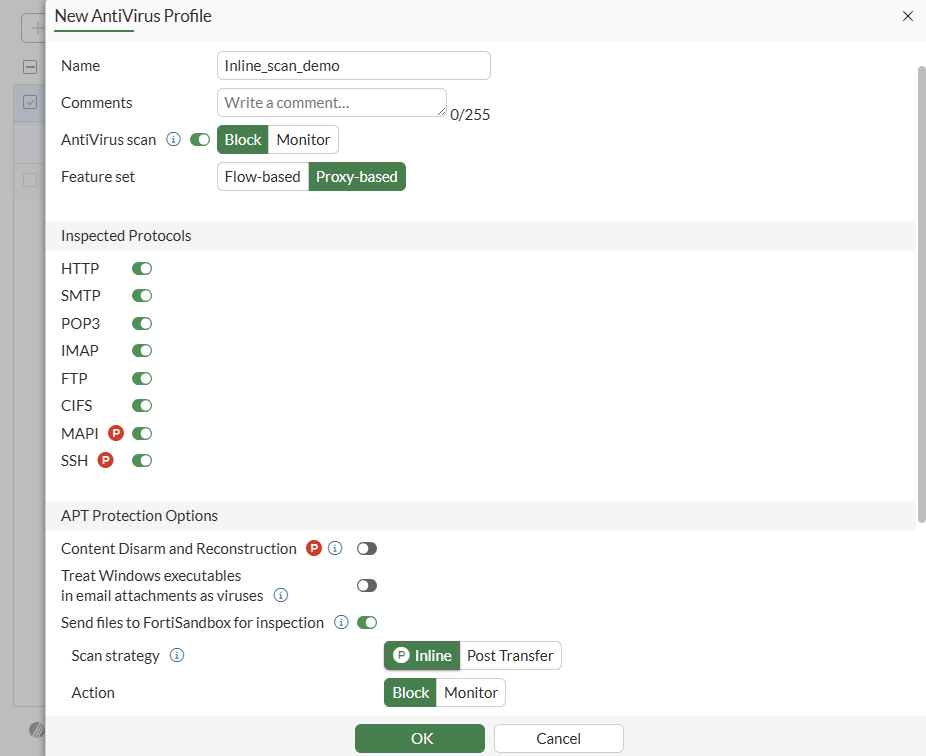
Task: Click the Name input field
Action: (x=353, y=66)
